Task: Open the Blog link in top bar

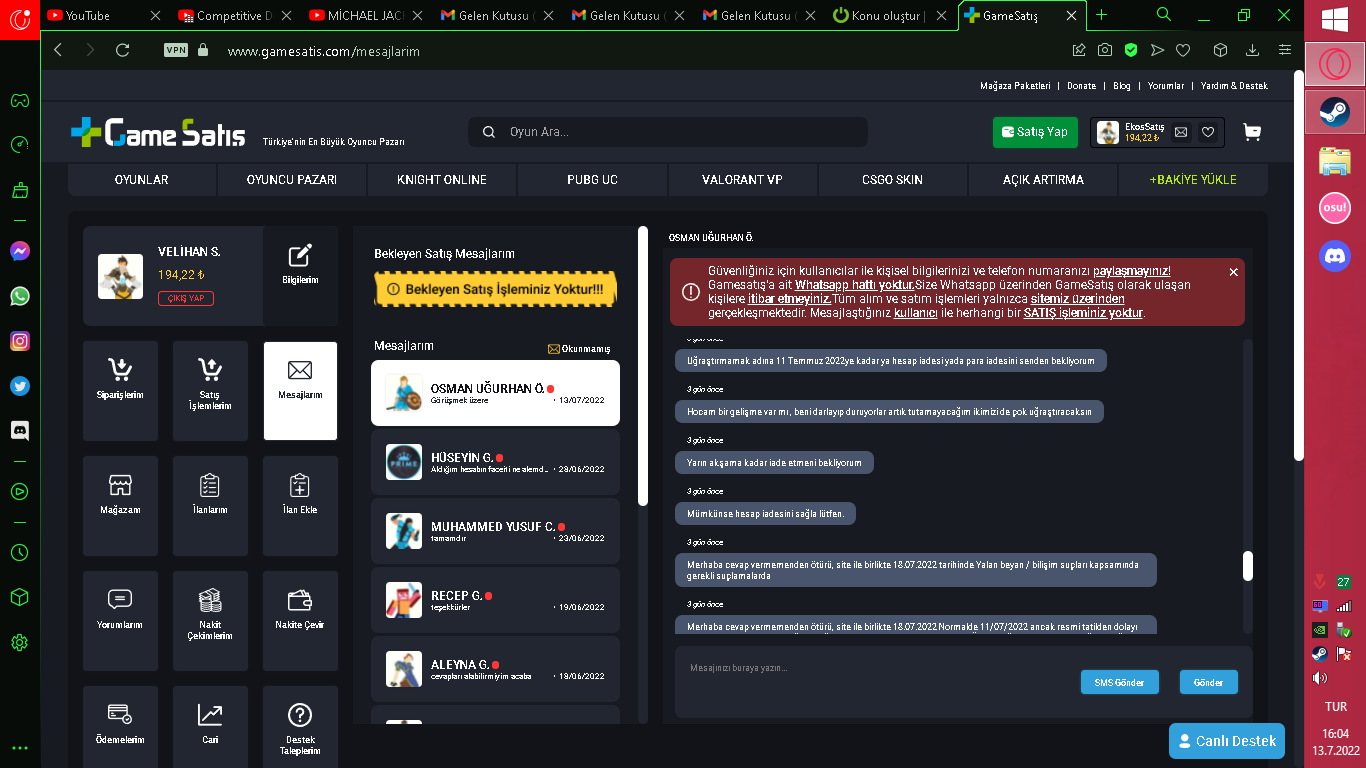Action: [1122, 86]
